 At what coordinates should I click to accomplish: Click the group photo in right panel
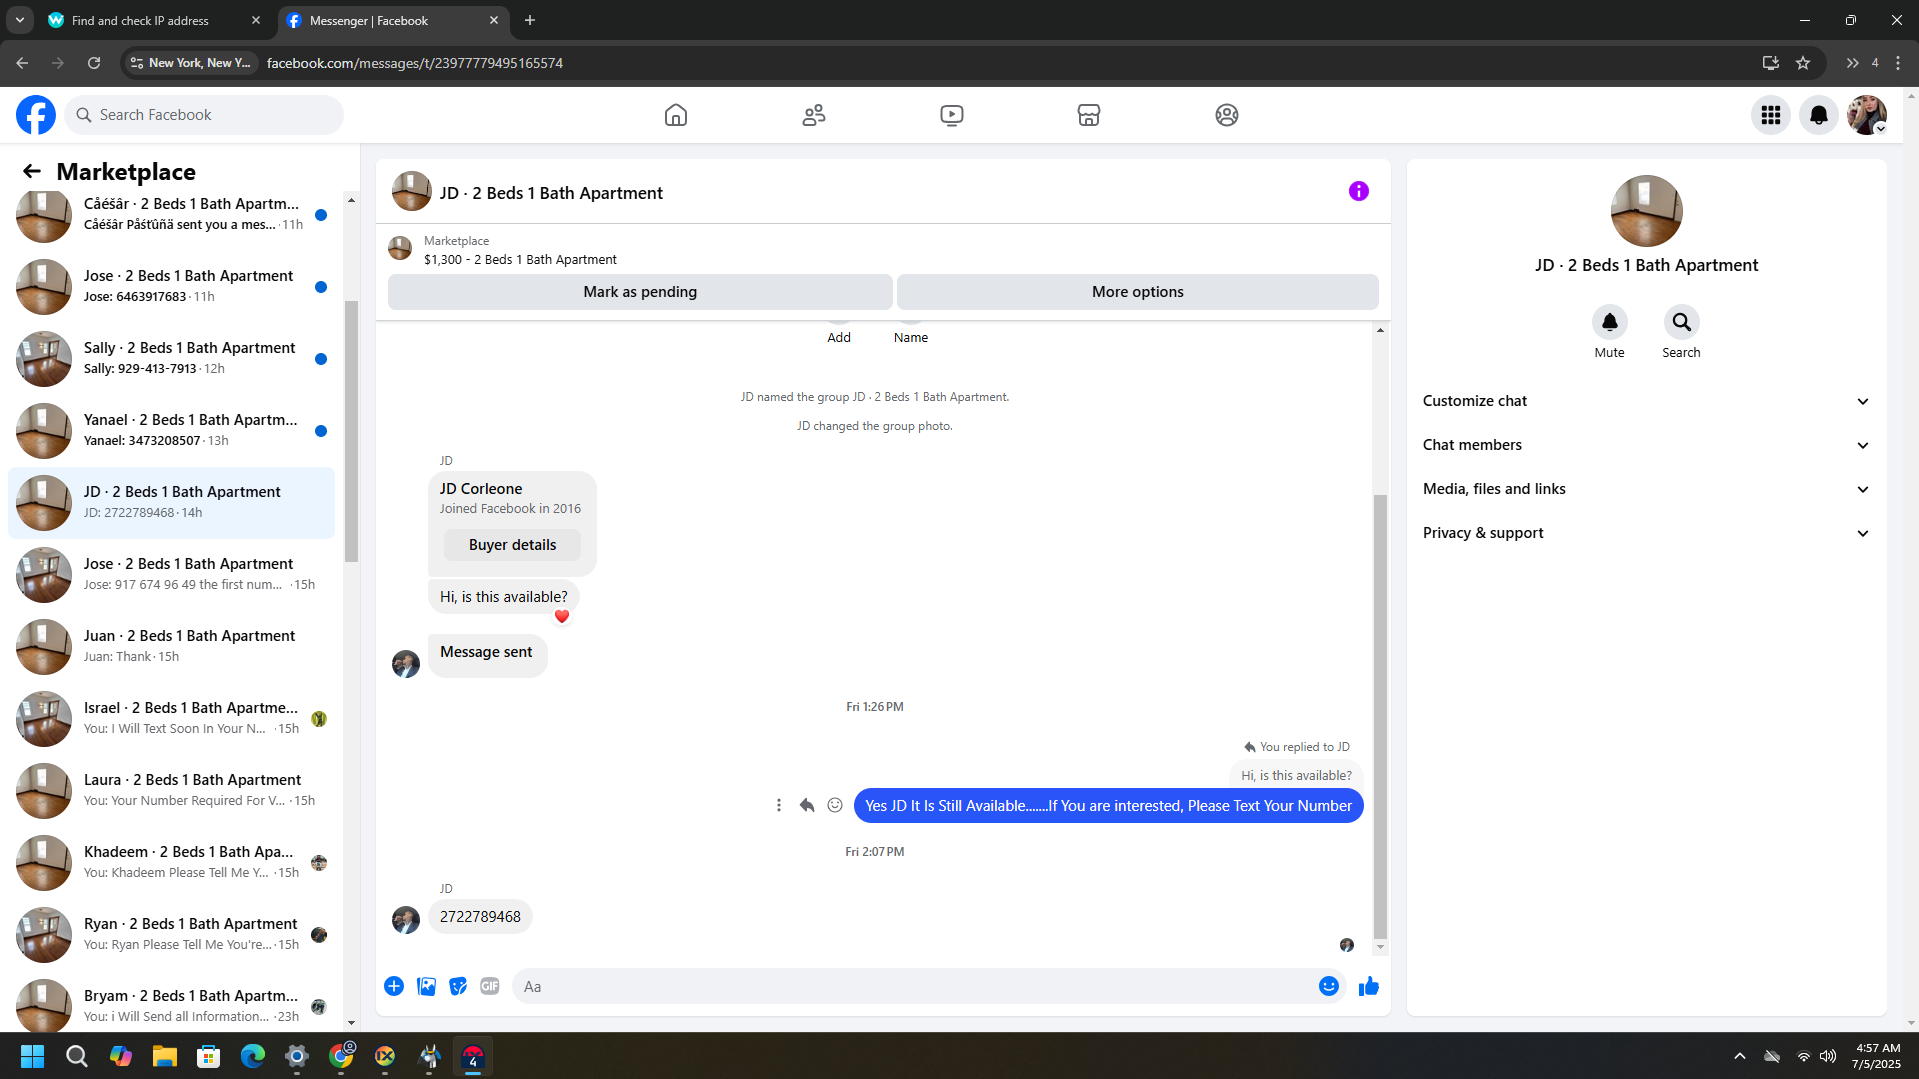(x=1646, y=211)
